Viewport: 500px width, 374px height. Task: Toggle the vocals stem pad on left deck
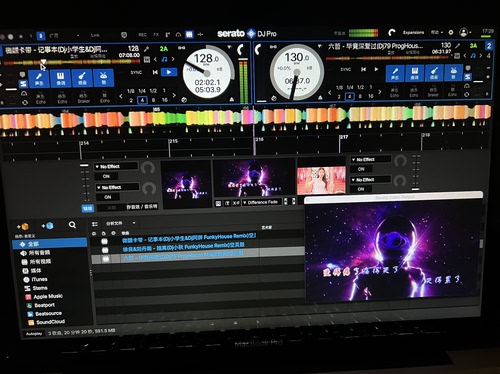click(39, 79)
